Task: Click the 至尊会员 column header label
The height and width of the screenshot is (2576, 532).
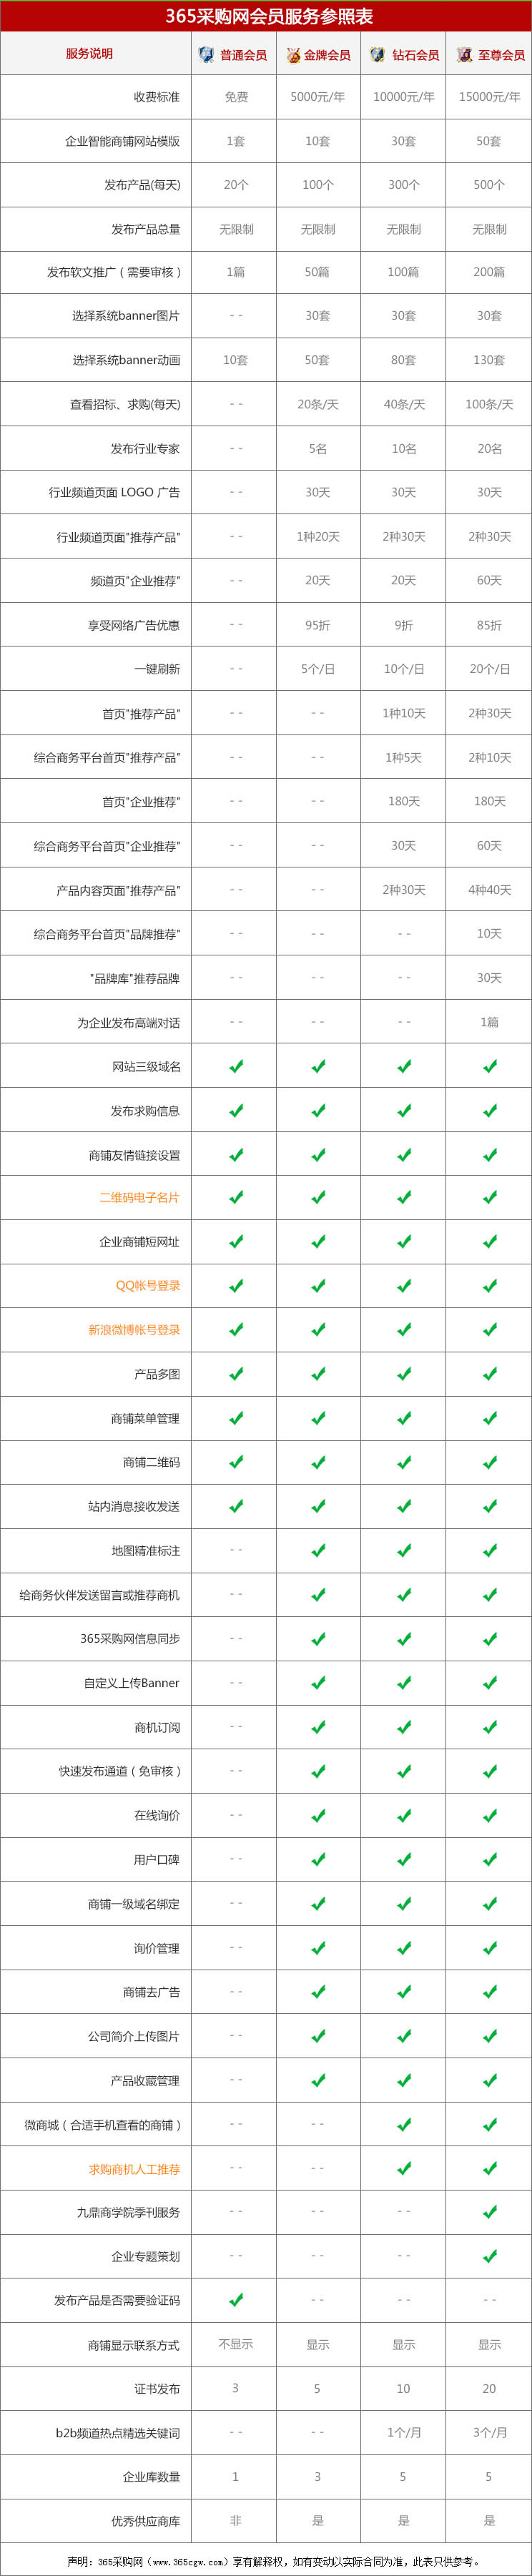Action: 501,55
